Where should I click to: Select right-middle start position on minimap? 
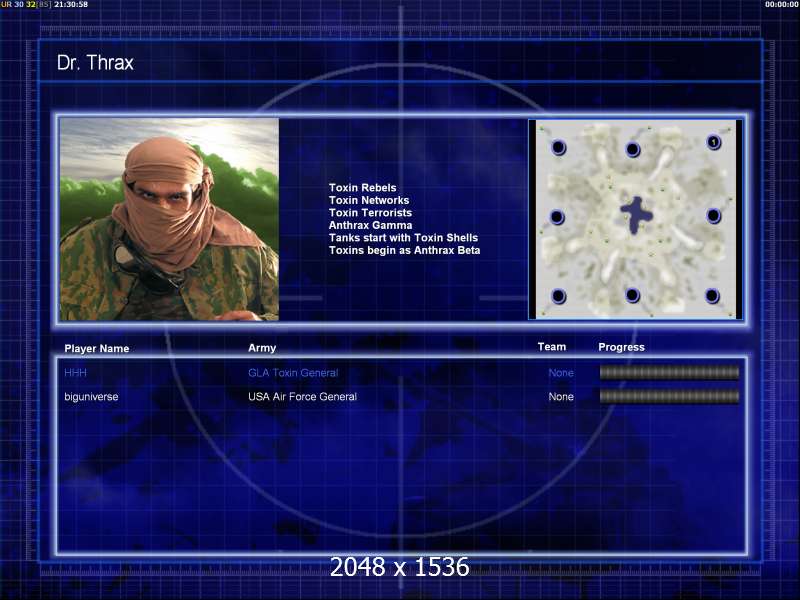click(x=713, y=216)
